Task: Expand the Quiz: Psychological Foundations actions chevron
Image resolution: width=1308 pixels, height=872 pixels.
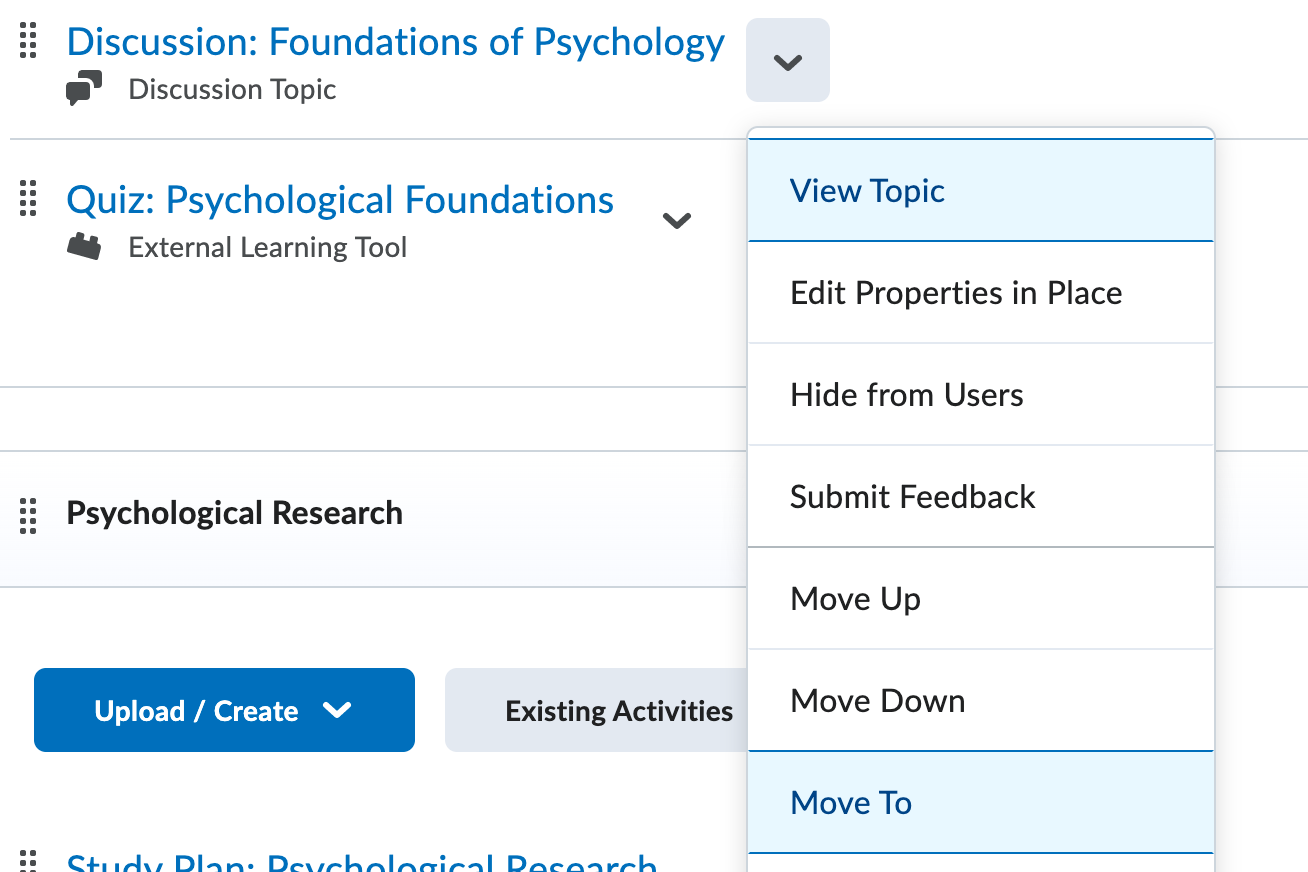Action: coord(677,220)
